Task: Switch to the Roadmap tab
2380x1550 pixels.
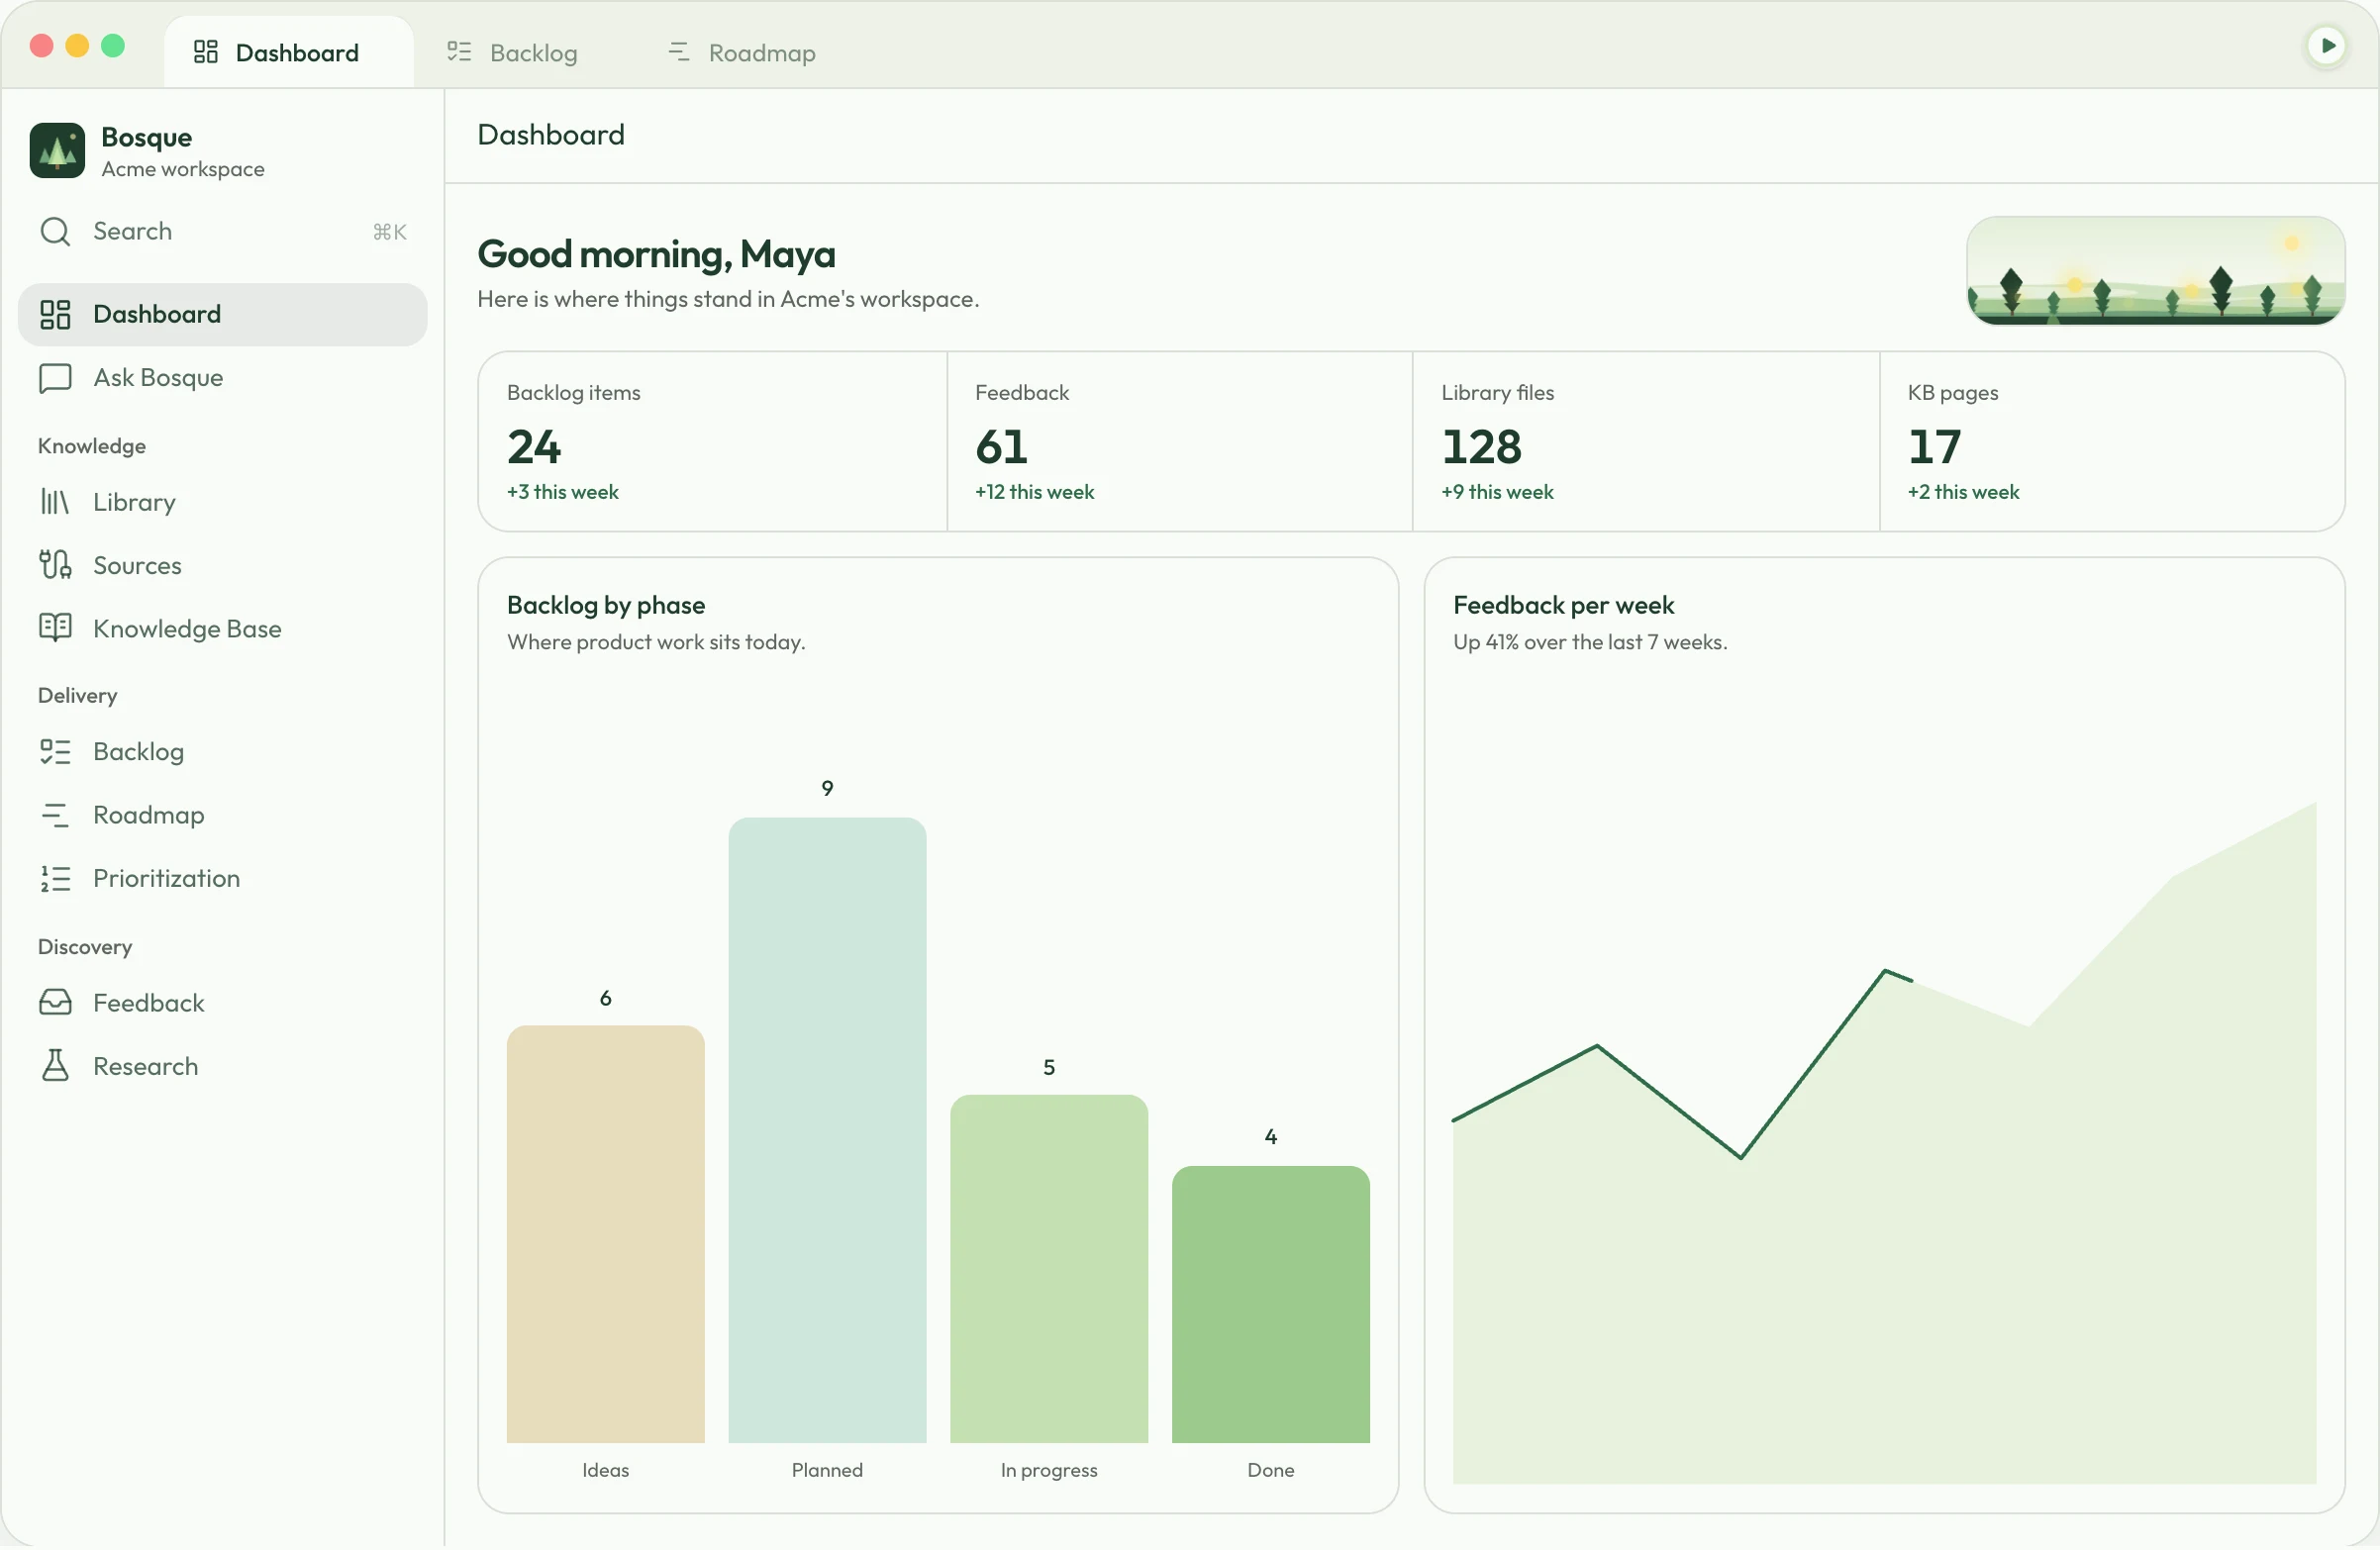Action: coord(742,52)
